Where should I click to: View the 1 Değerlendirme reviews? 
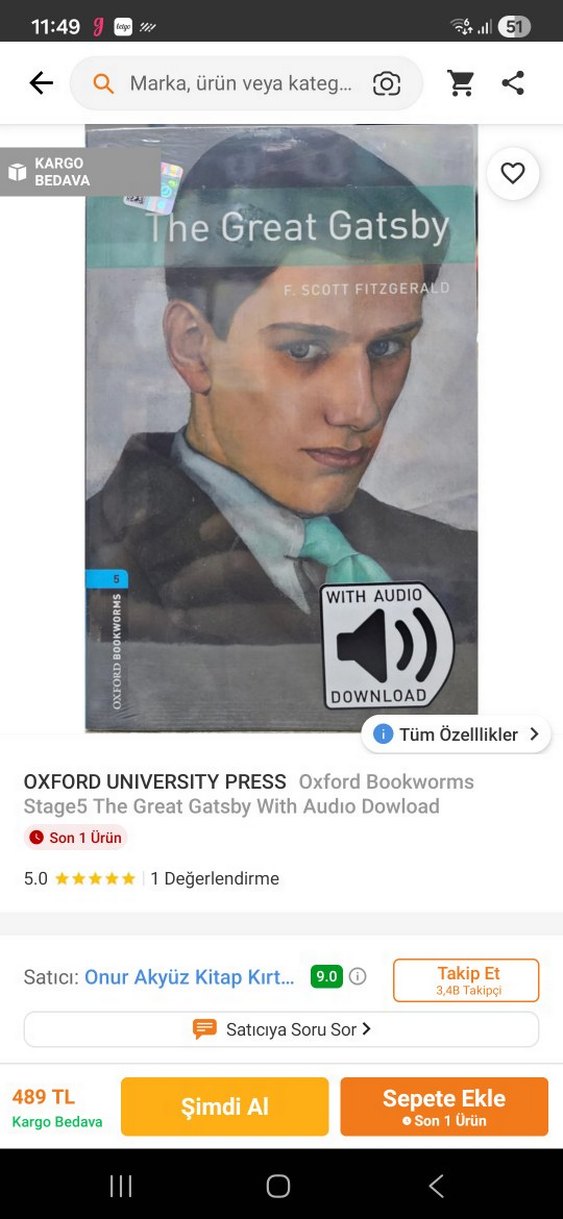coord(215,879)
